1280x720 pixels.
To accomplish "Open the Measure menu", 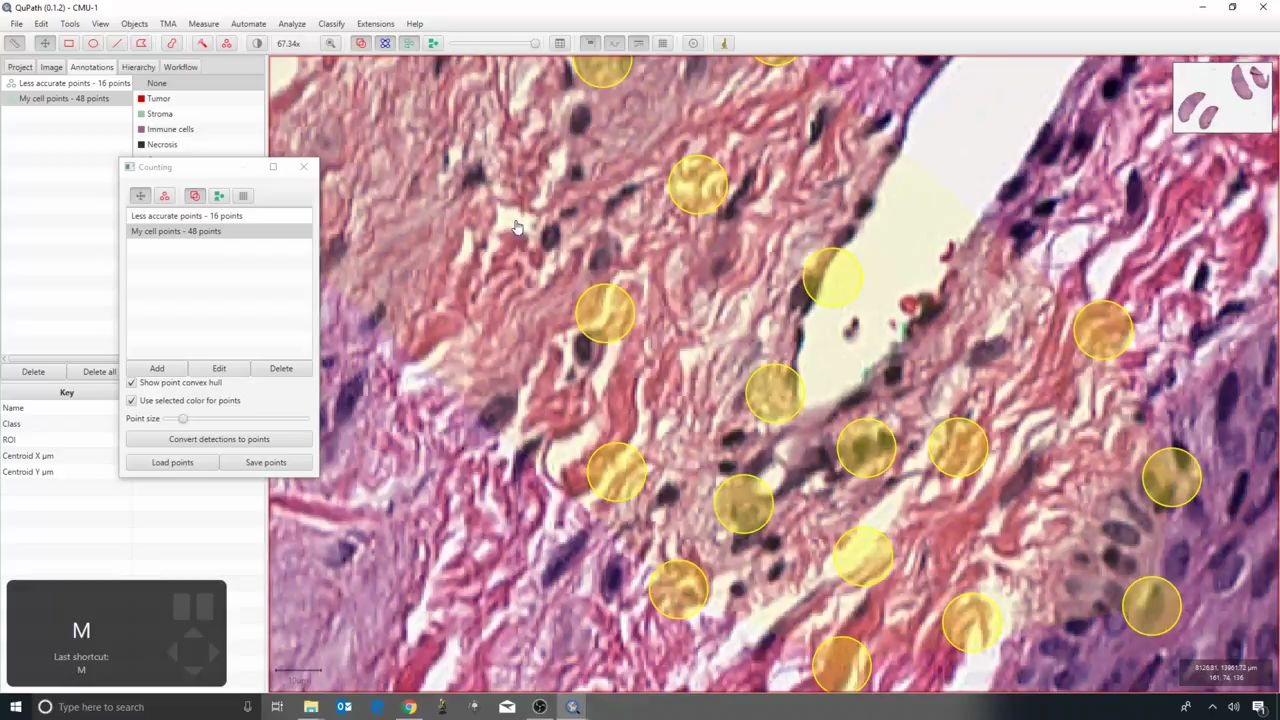I will coord(203,23).
